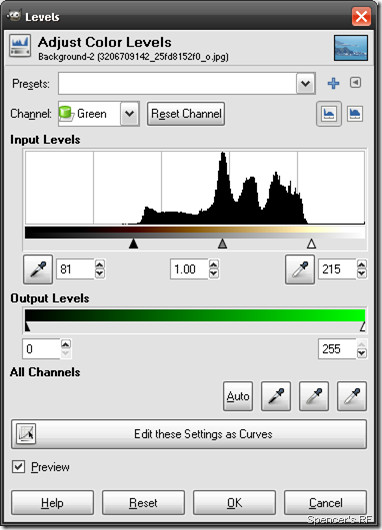Click the Presets text field
382x530 pixels.
click(x=177, y=83)
